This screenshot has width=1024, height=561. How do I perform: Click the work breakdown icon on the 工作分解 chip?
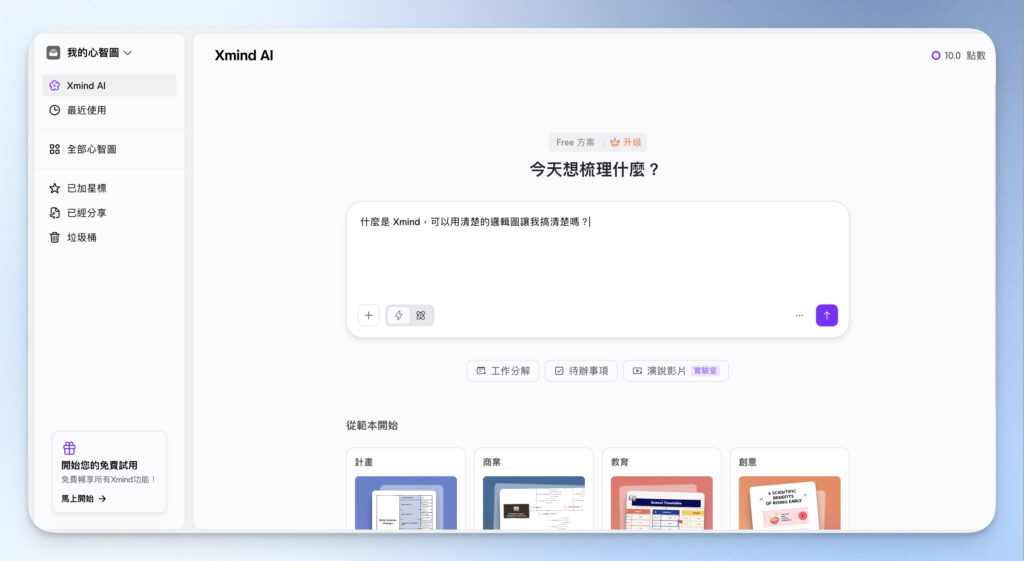pos(481,371)
